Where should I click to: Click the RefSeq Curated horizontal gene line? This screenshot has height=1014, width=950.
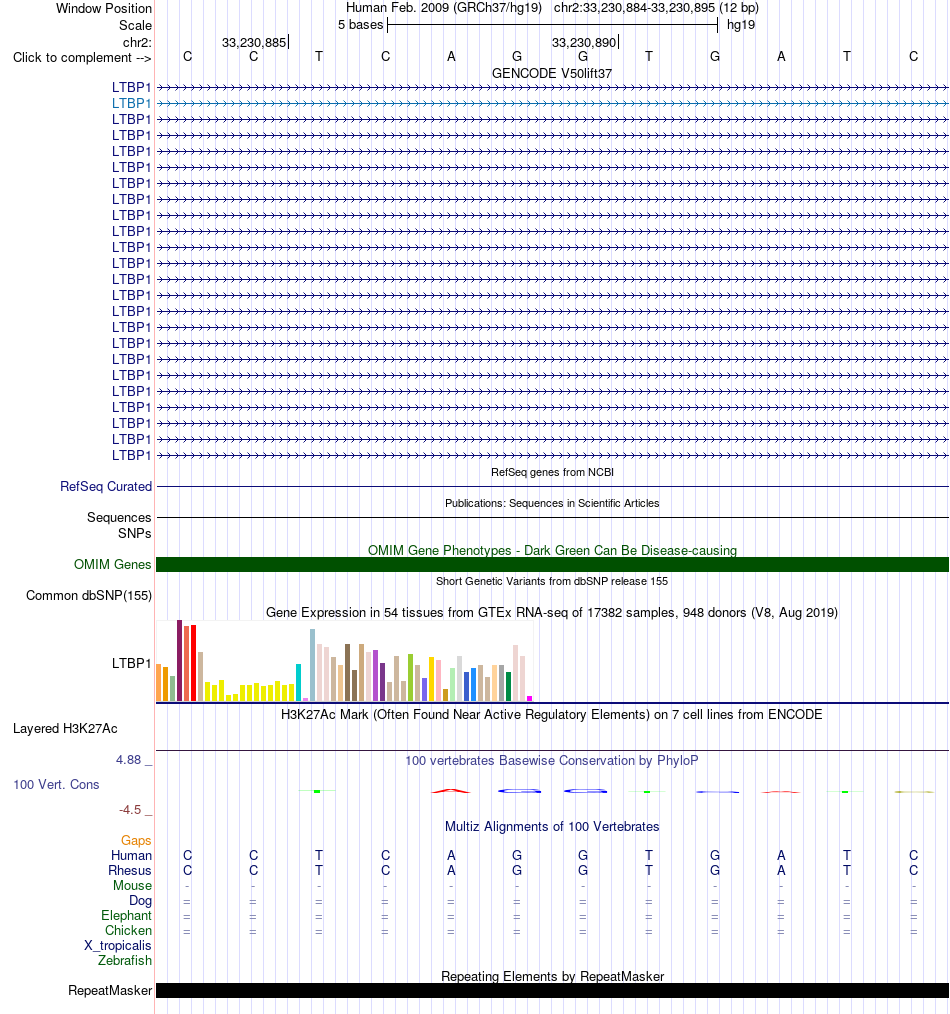[552, 486]
